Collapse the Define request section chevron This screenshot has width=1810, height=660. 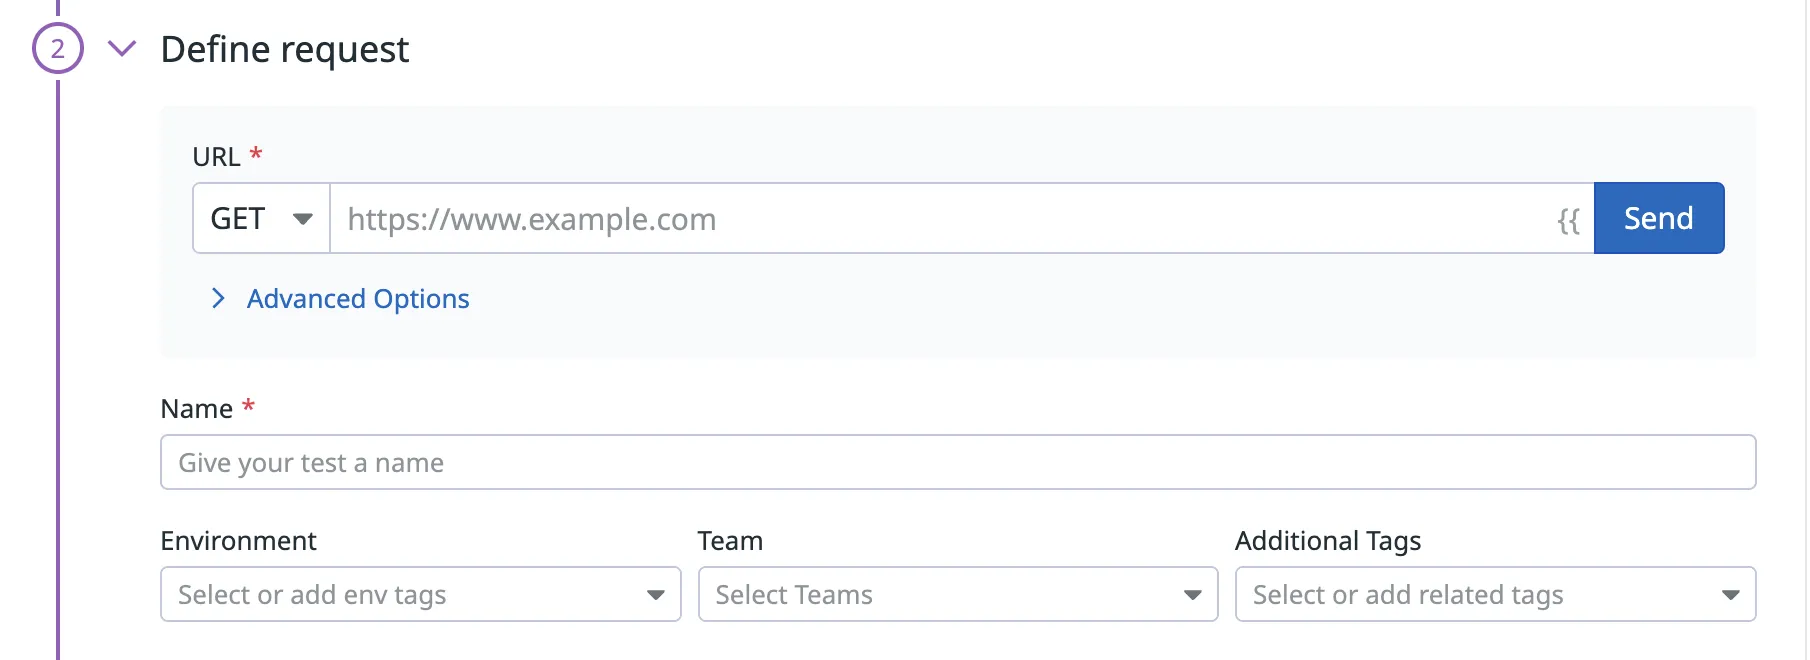122,48
